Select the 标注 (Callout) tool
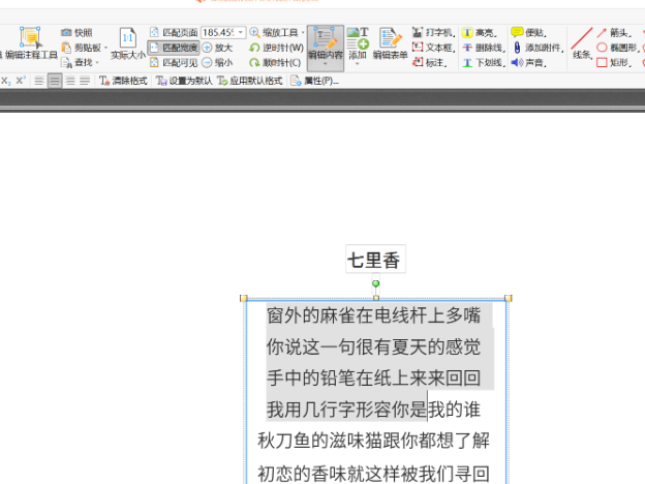 429,63
